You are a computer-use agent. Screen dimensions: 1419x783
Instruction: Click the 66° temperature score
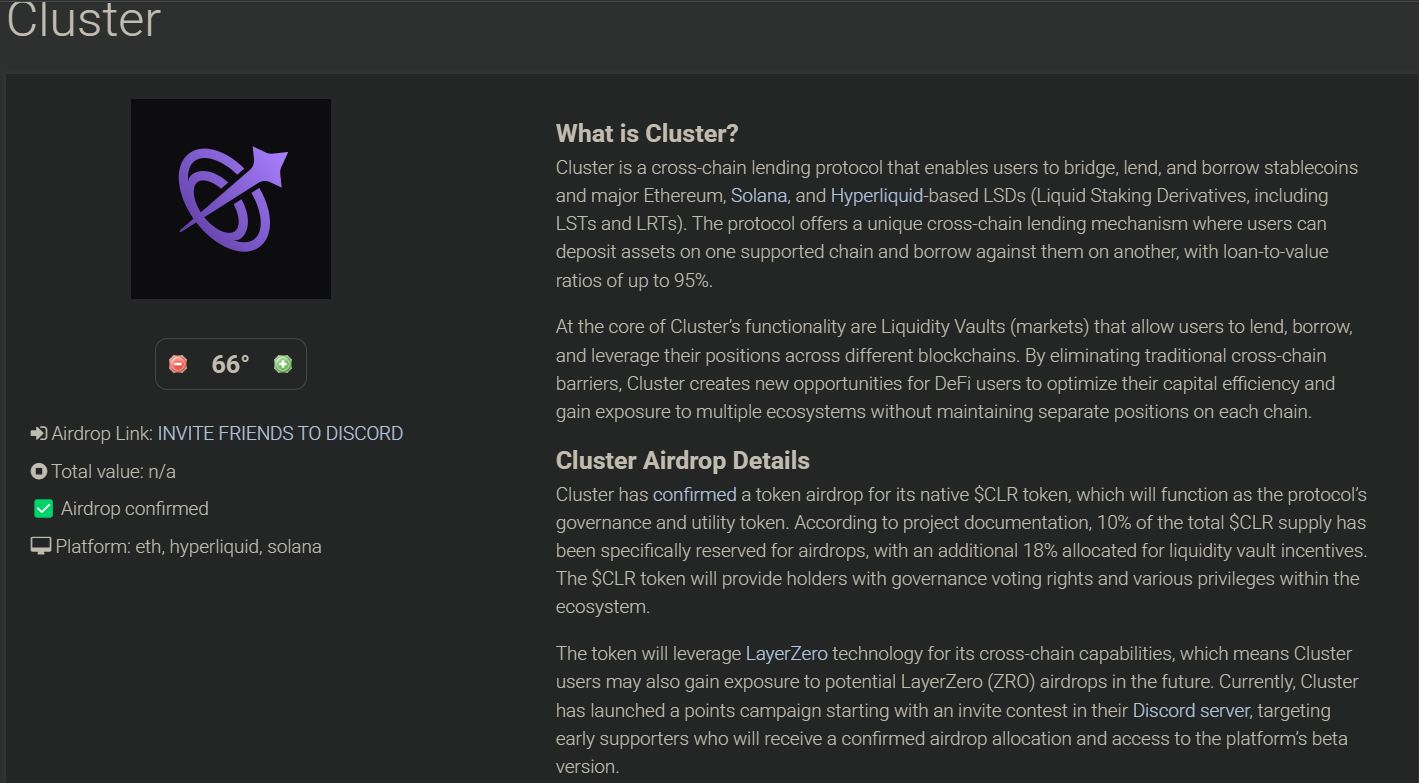pyautogui.click(x=230, y=364)
